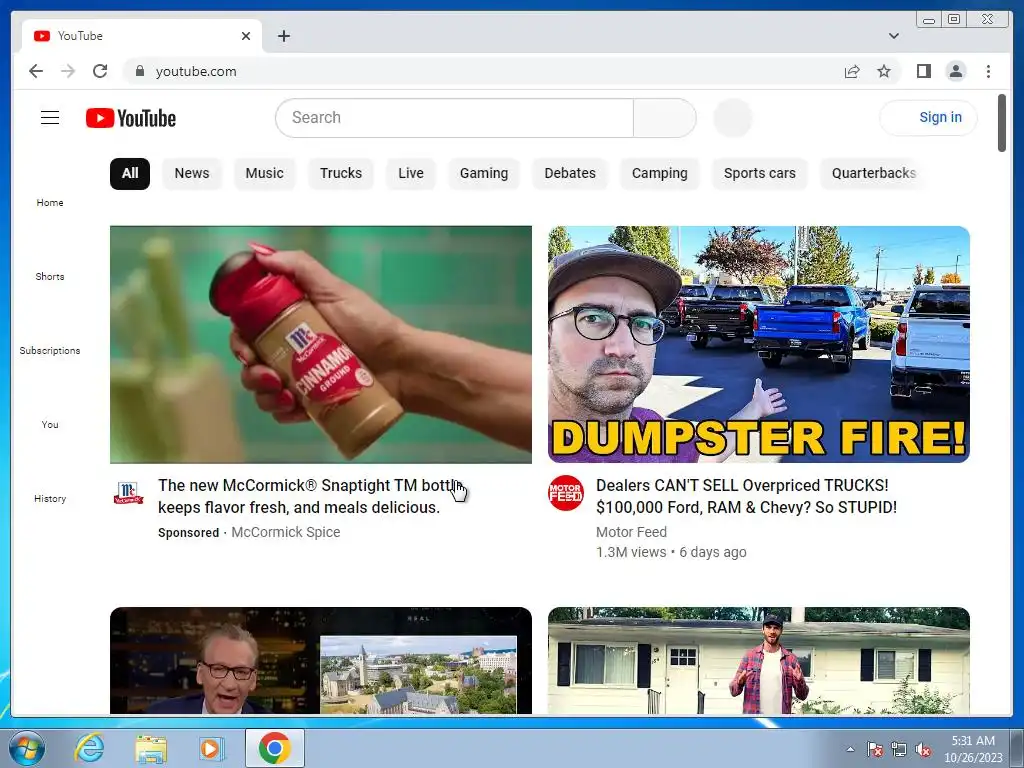Viewport: 1024px width, 768px height.
Task: Open the network tray icon
Action: click(899, 749)
